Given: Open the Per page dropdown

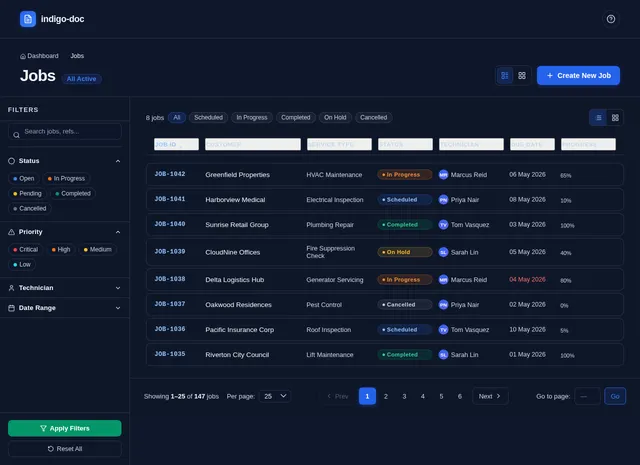Looking at the screenshot, I should pos(275,396).
